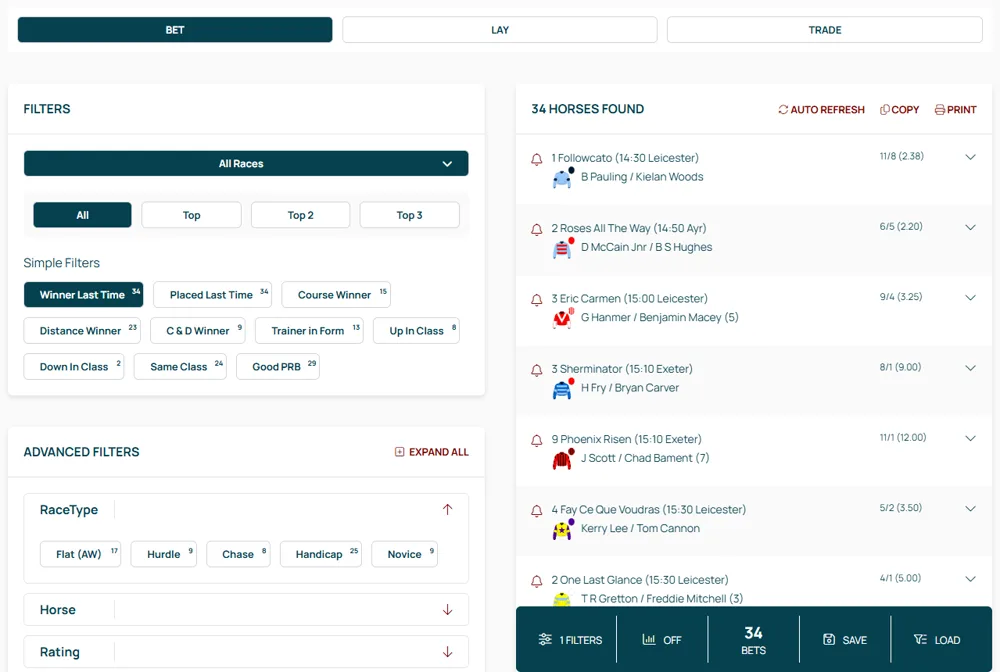The height and width of the screenshot is (672, 1000).
Task: Toggle Winner Last Time filter
Action: click(x=84, y=295)
